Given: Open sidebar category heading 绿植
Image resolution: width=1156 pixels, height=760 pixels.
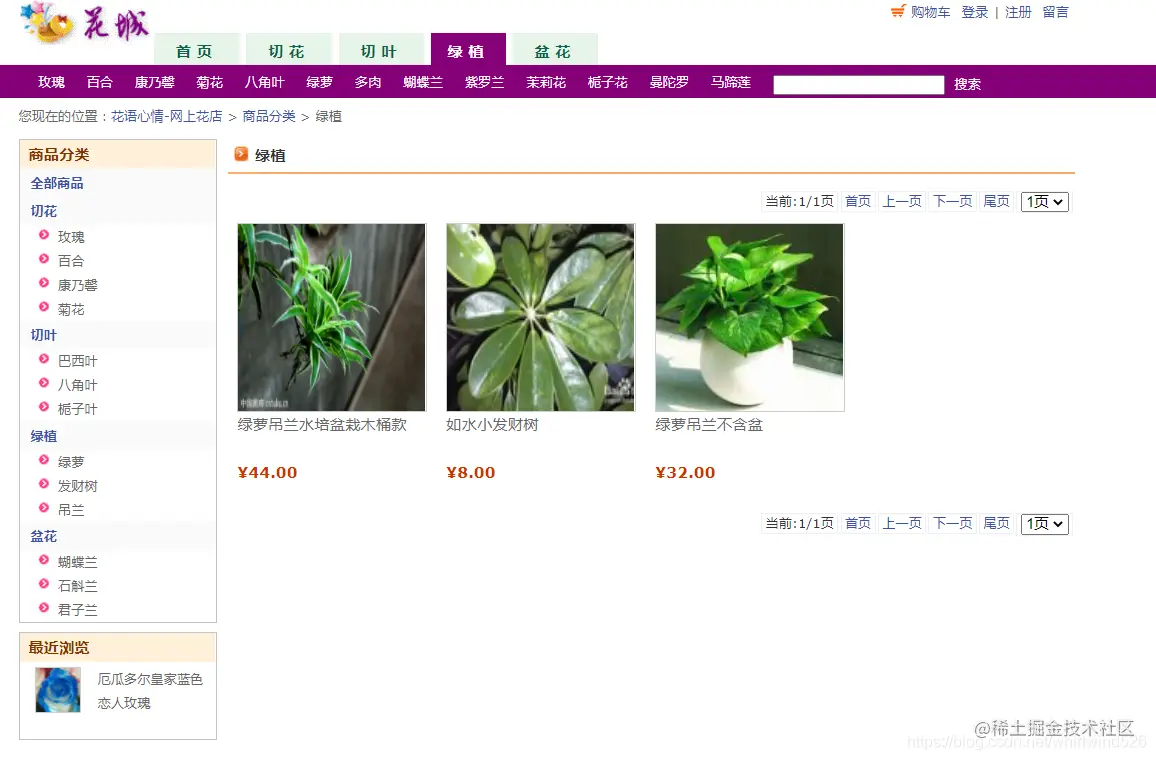Looking at the screenshot, I should 43,436.
